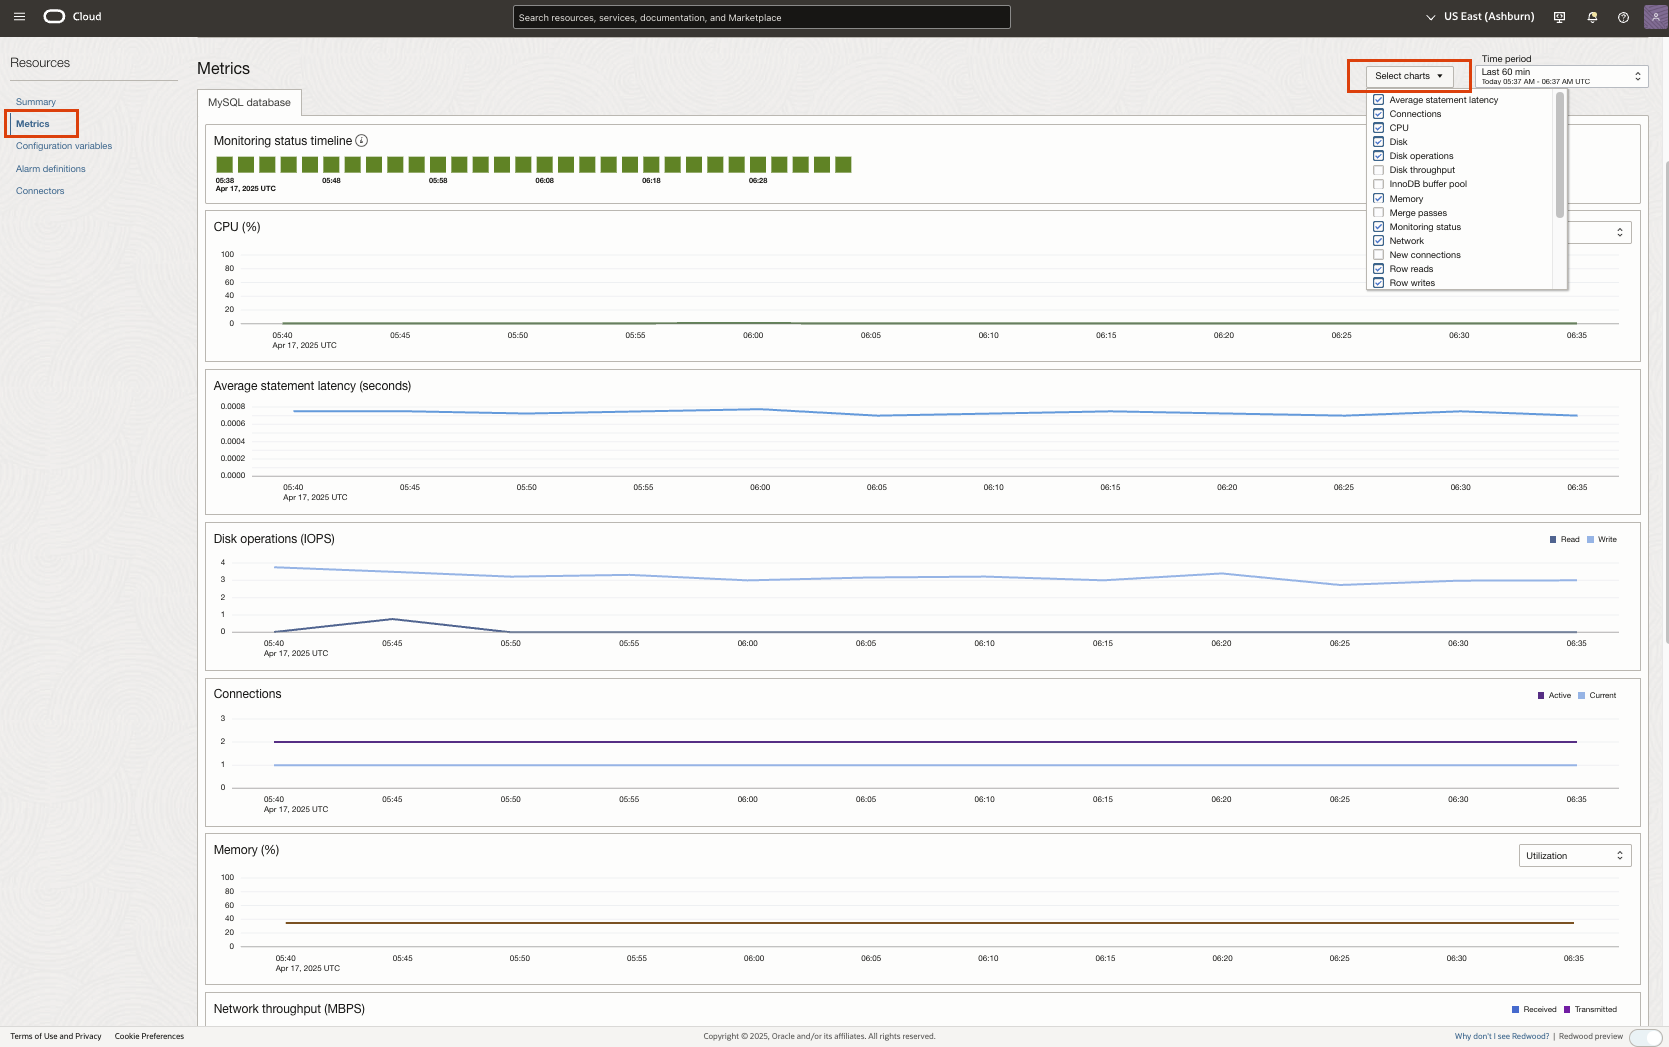Collapse the Select charts dropdown

tap(1410, 75)
